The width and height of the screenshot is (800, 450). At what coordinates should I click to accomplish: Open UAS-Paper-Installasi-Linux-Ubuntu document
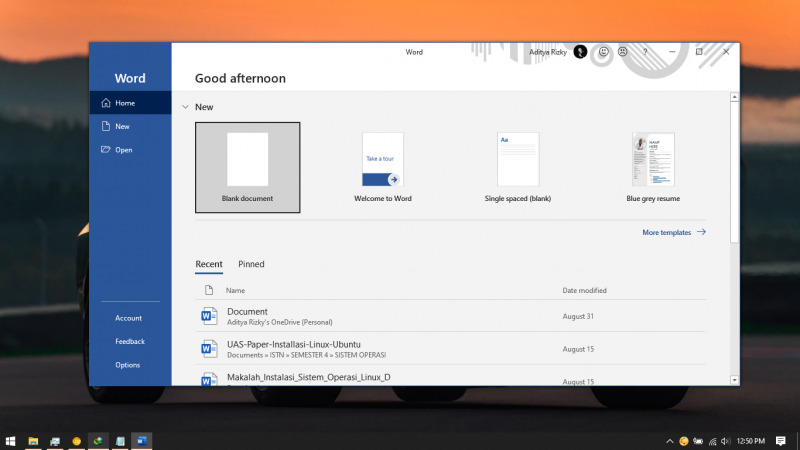[x=451, y=349]
